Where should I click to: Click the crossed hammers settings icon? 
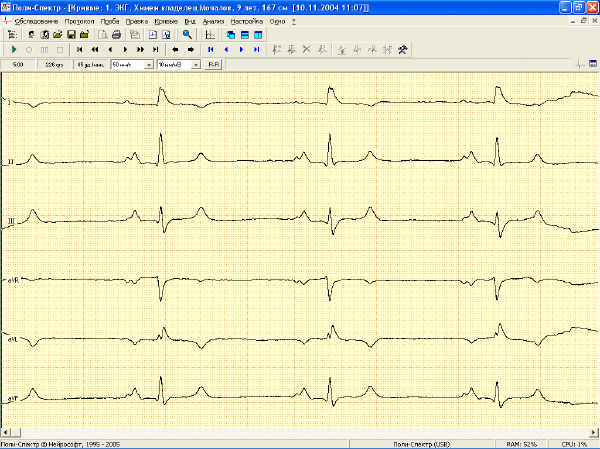(x=403, y=49)
